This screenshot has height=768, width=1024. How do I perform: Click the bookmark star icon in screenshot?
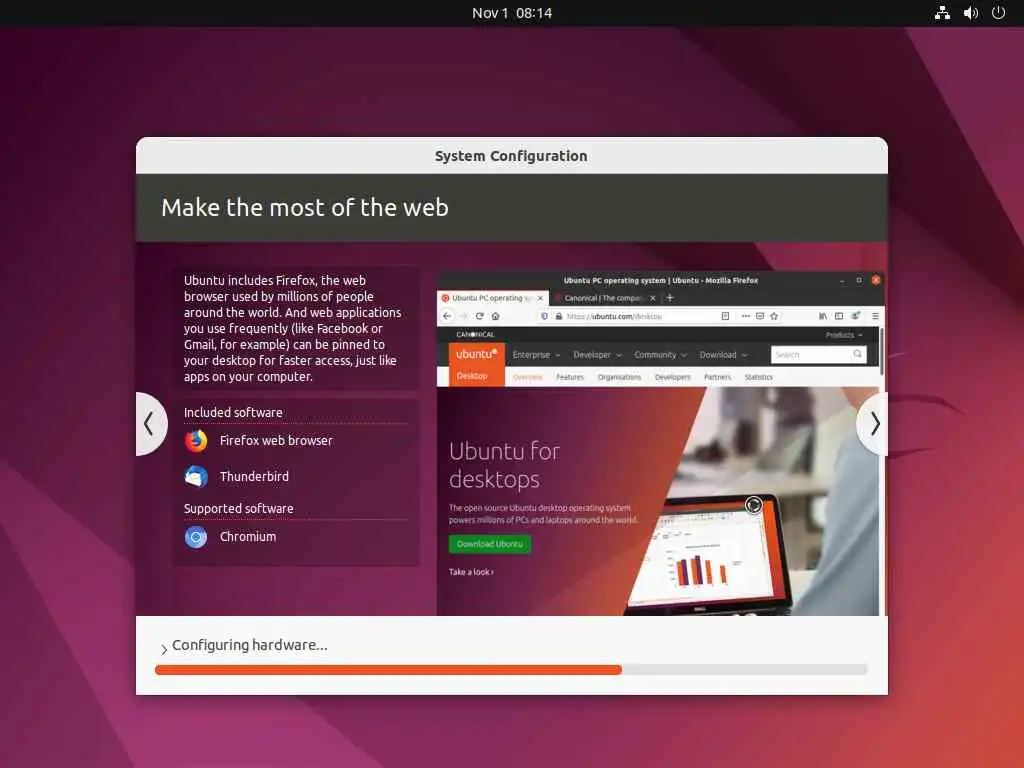[775, 316]
